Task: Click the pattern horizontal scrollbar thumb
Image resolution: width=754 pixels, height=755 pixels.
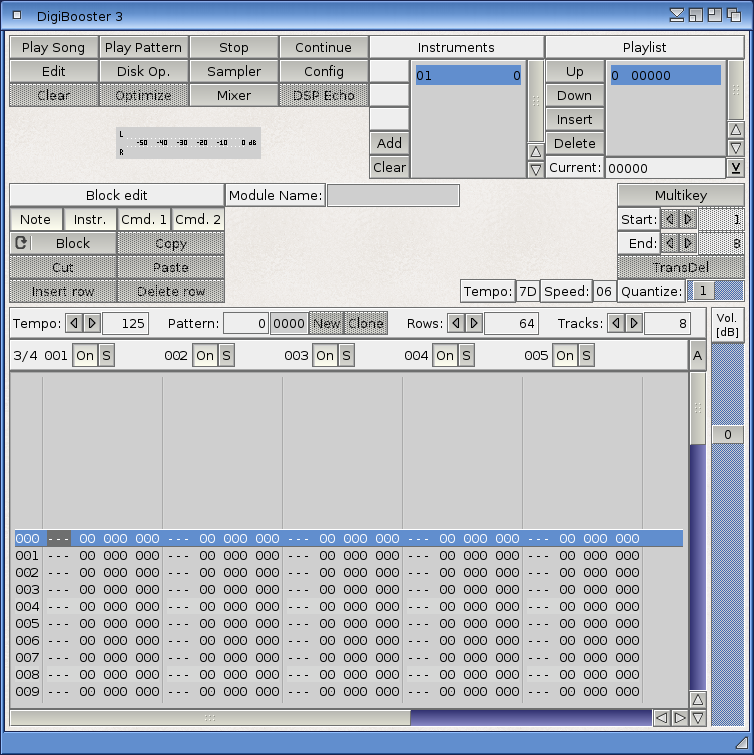Action: tap(210, 718)
